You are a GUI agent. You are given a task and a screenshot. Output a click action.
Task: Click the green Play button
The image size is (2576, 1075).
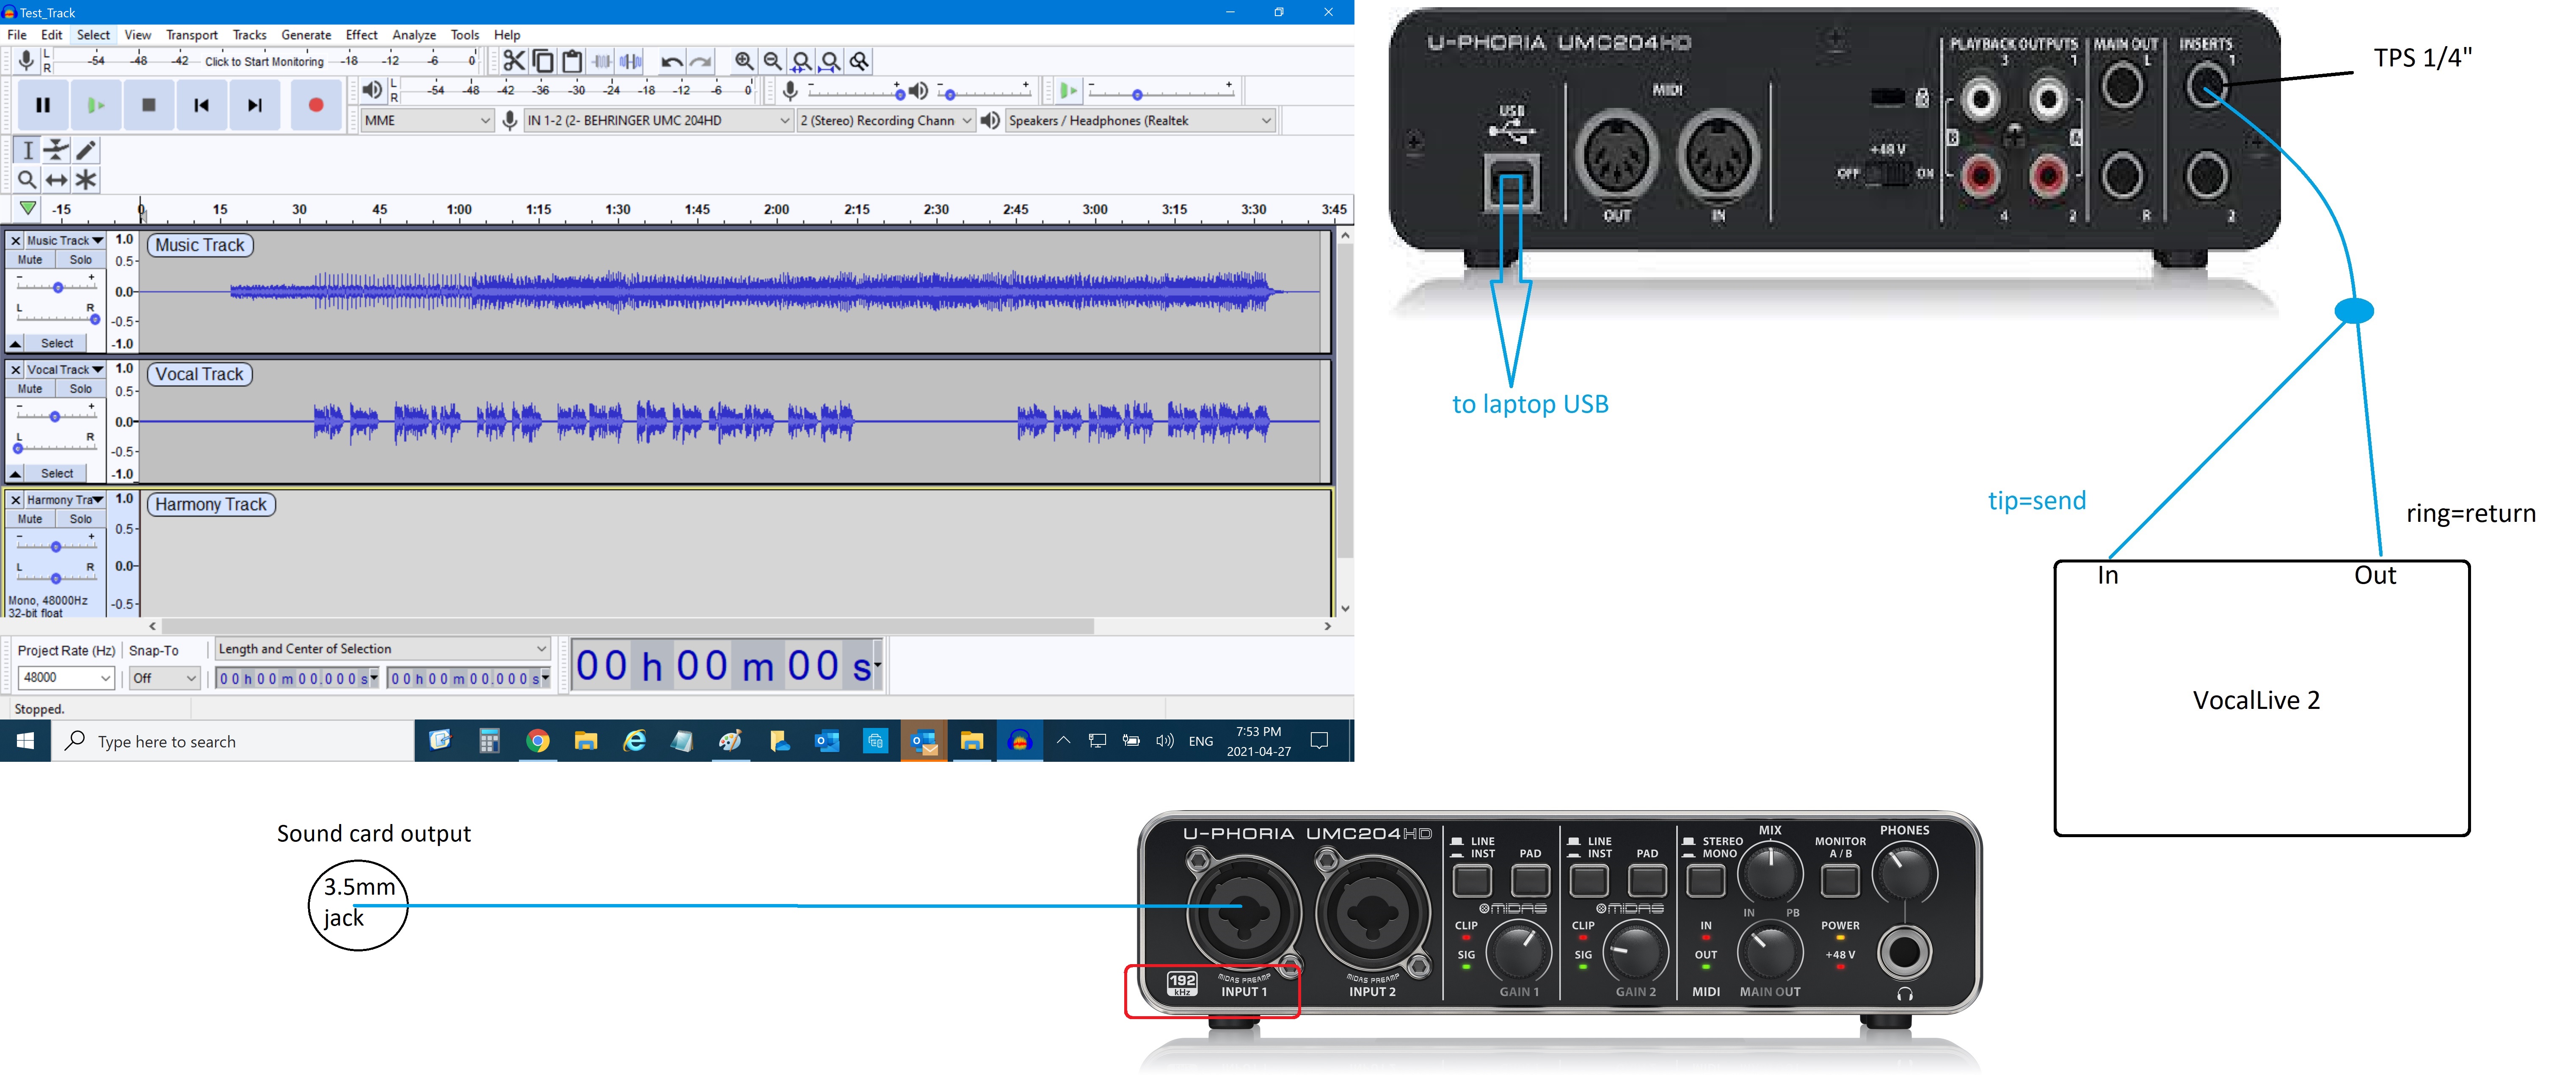click(x=96, y=105)
